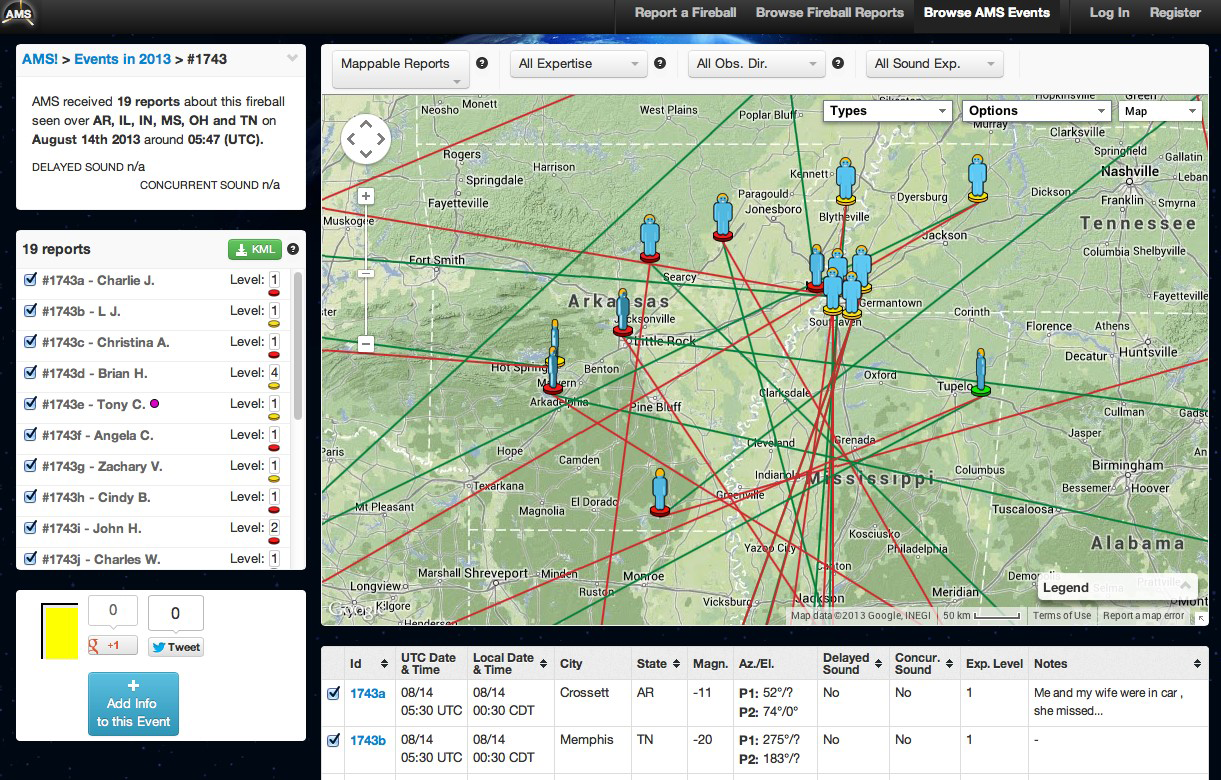Collapse the event summary panel chevron
1221x780 pixels.
click(x=292, y=58)
